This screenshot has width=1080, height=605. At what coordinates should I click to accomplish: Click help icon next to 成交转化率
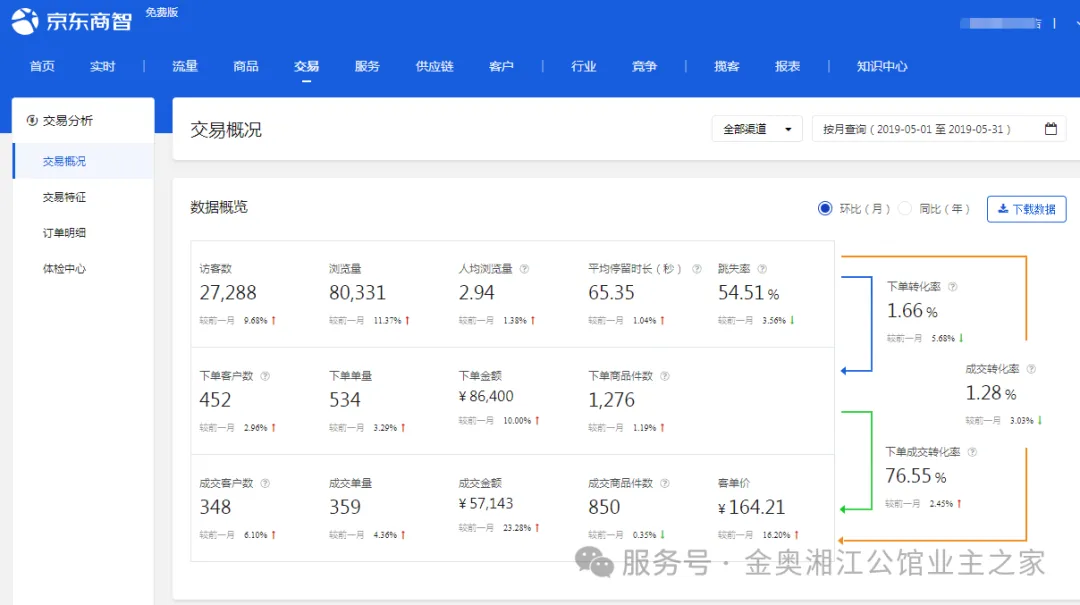point(1031,369)
